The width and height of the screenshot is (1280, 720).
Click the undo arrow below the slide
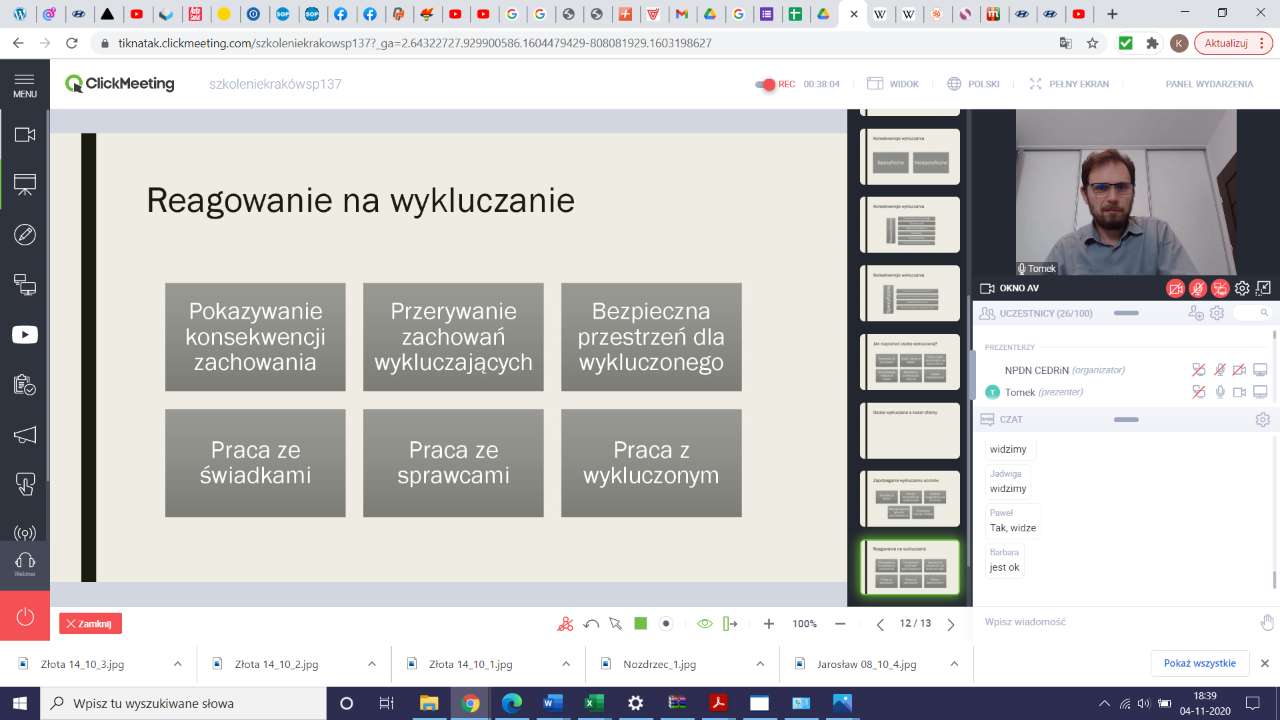591,624
